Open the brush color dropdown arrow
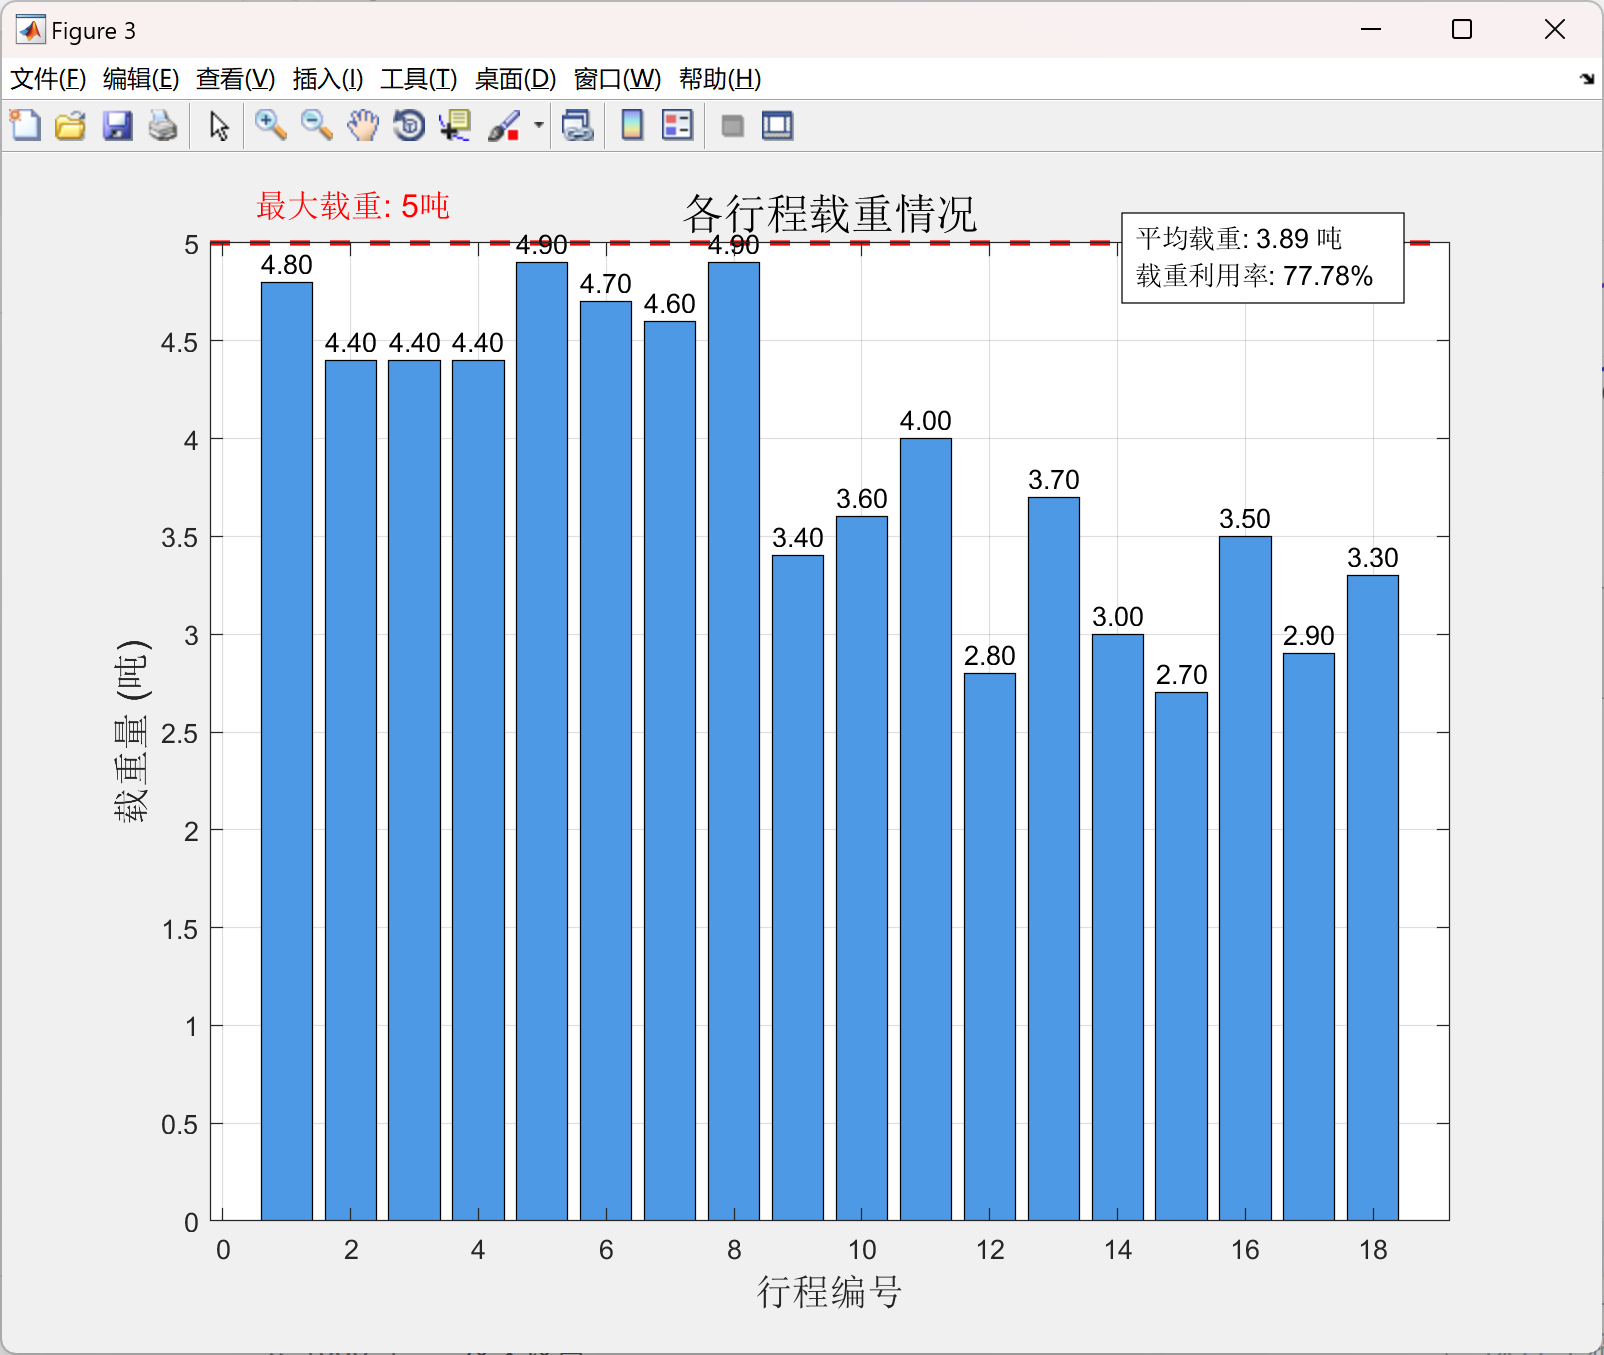The image size is (1604, 1355). pyautogui.click(x=538, y=125)
